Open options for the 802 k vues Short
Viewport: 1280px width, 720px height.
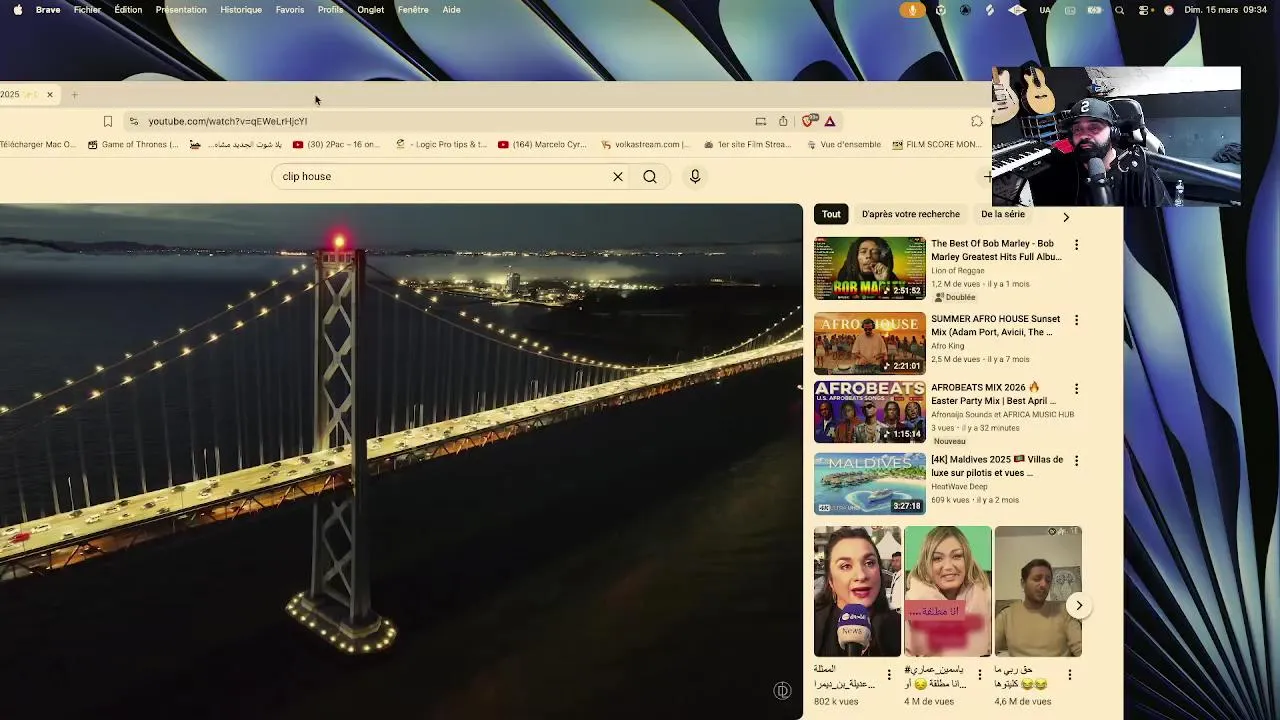point(889,675)
